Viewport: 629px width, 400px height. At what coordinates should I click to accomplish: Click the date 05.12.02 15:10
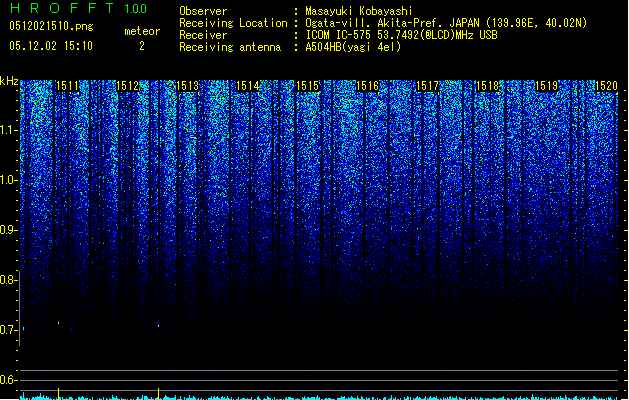tap(51, 46)
